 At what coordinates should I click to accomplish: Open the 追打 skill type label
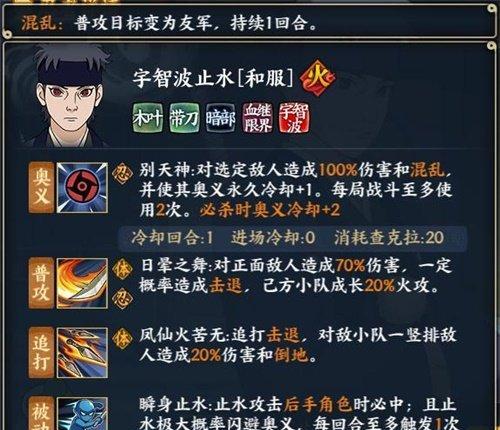[41, 352]
